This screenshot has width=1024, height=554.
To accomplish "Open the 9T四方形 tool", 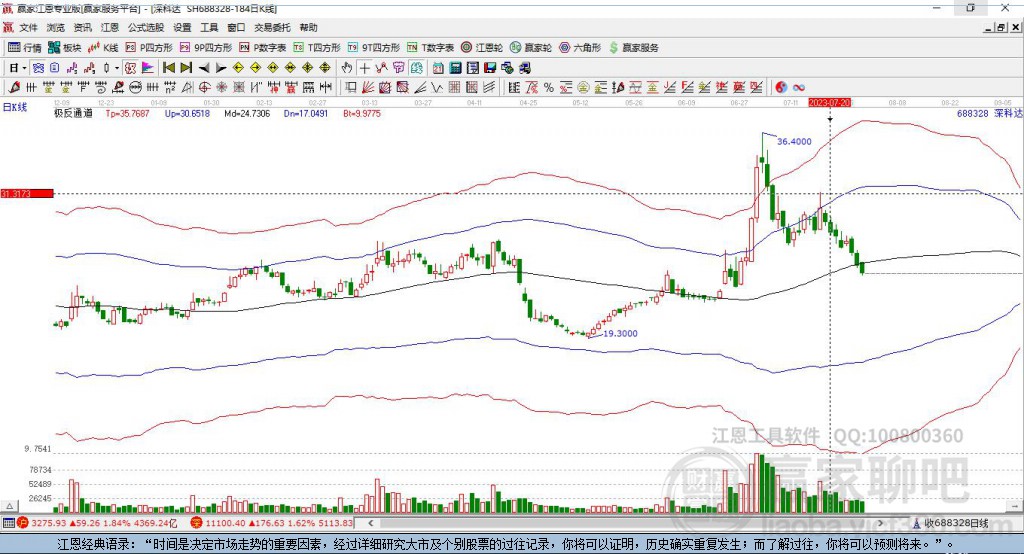I will tap(374, 48).
